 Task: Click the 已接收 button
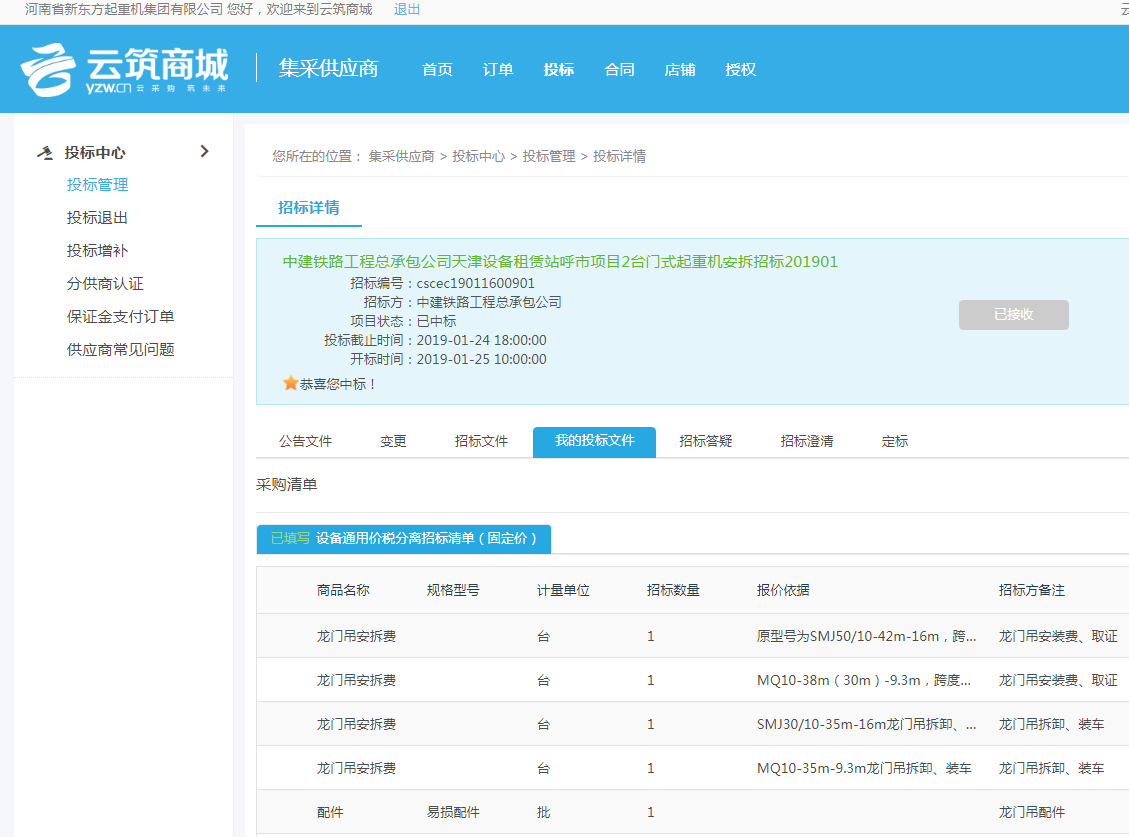[x=1014, y=315]
